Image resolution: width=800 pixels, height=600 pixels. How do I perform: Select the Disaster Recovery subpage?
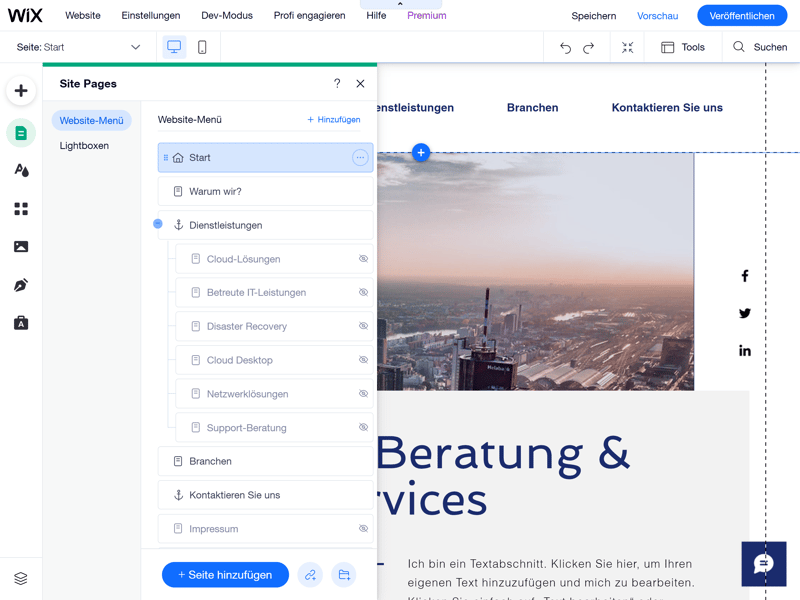click(x=274, y=326)
